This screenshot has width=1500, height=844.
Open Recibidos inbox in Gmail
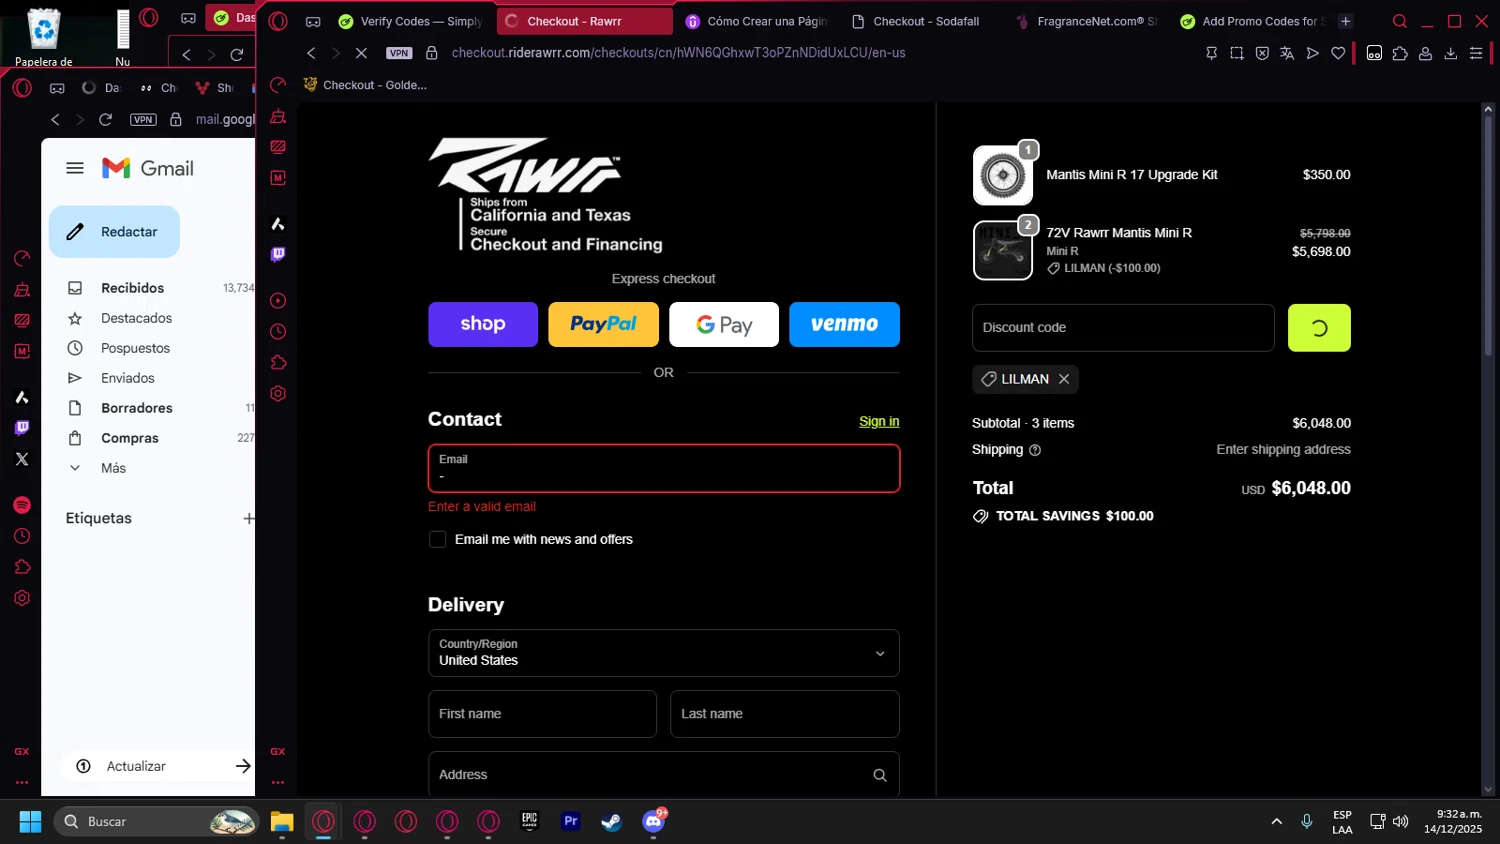pyautogui.click(x=132, y=288)
